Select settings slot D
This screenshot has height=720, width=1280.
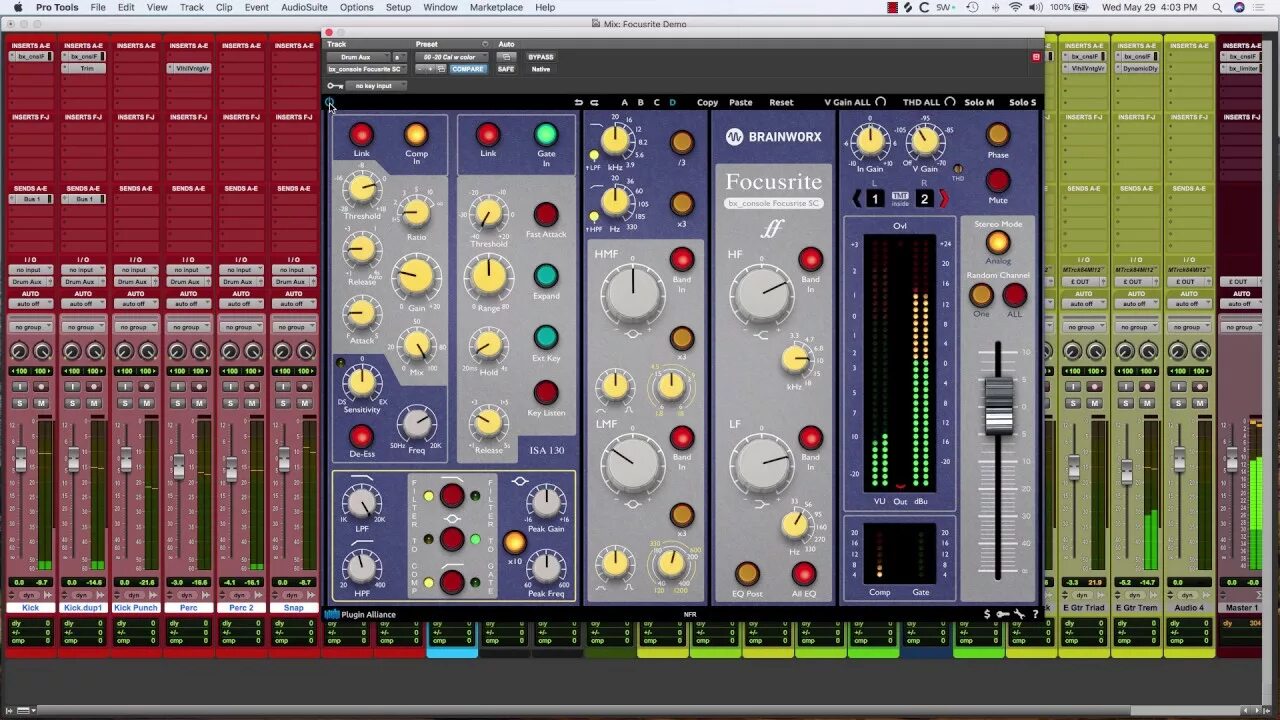[672, 102]
